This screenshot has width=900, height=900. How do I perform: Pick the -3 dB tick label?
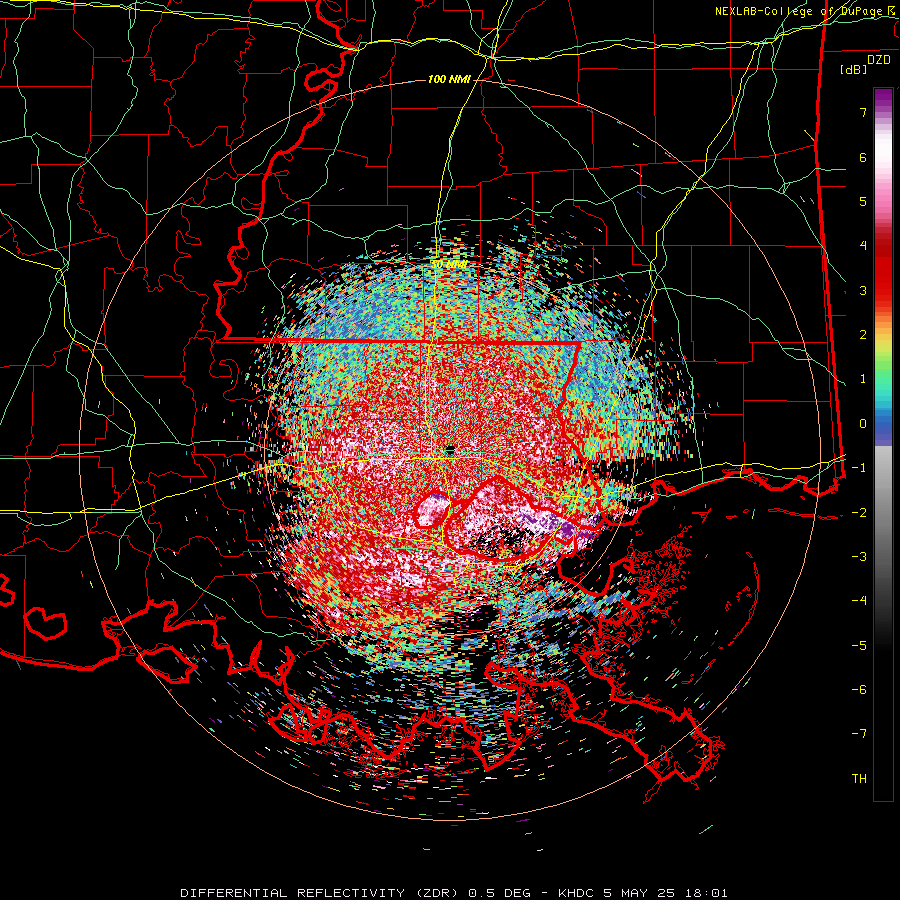859,557
